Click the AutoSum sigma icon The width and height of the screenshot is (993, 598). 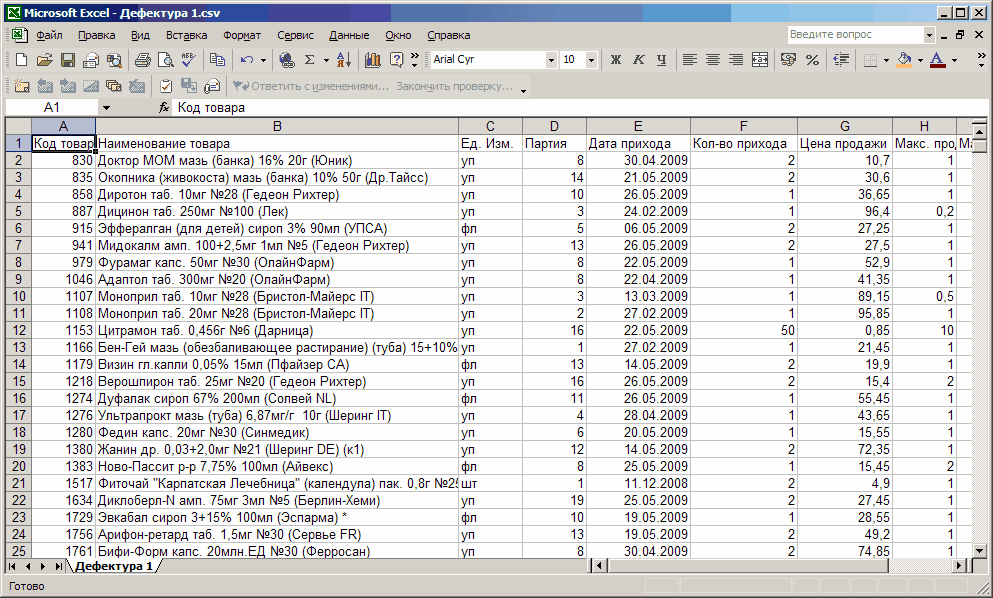tap(310, 60)
